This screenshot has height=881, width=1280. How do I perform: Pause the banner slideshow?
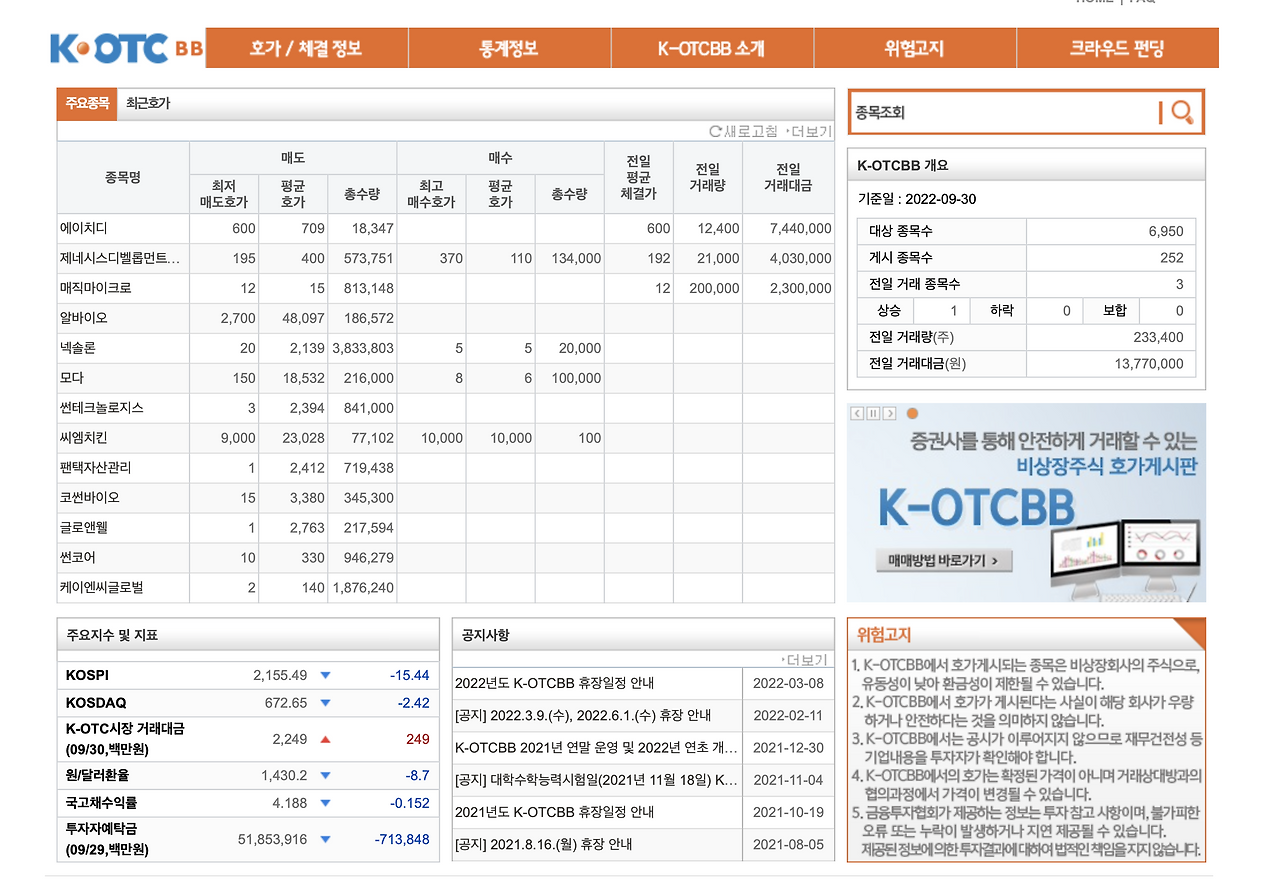pos(873,412)
